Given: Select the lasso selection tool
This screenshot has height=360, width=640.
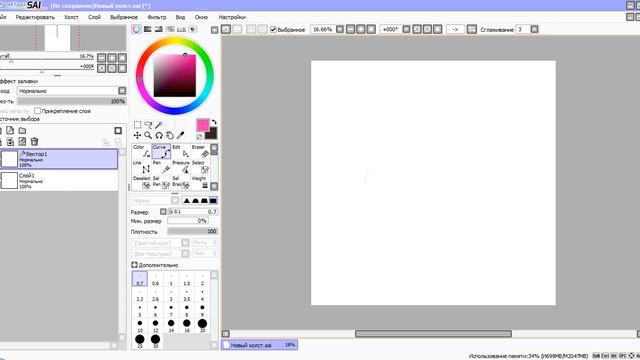Looking at the screenshot, I should 148,124.
